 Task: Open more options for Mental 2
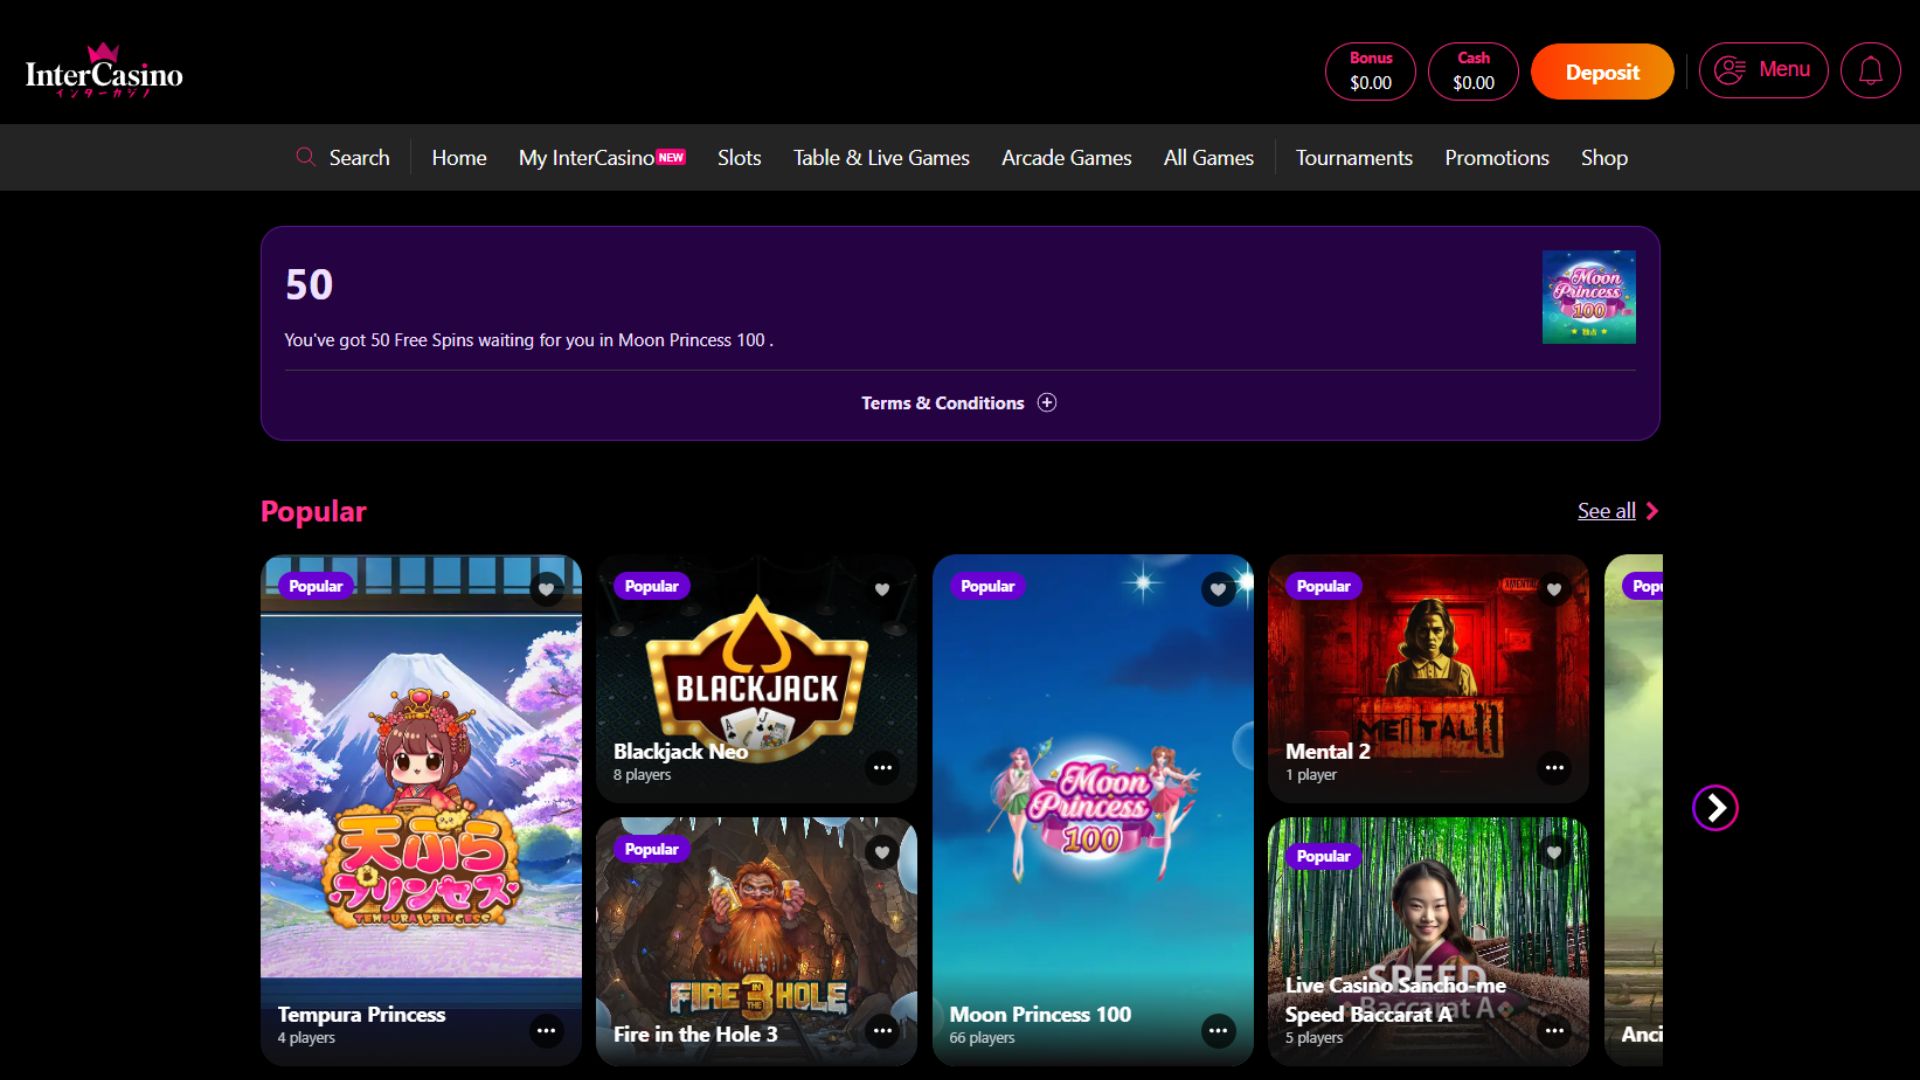coord(1554,767)
